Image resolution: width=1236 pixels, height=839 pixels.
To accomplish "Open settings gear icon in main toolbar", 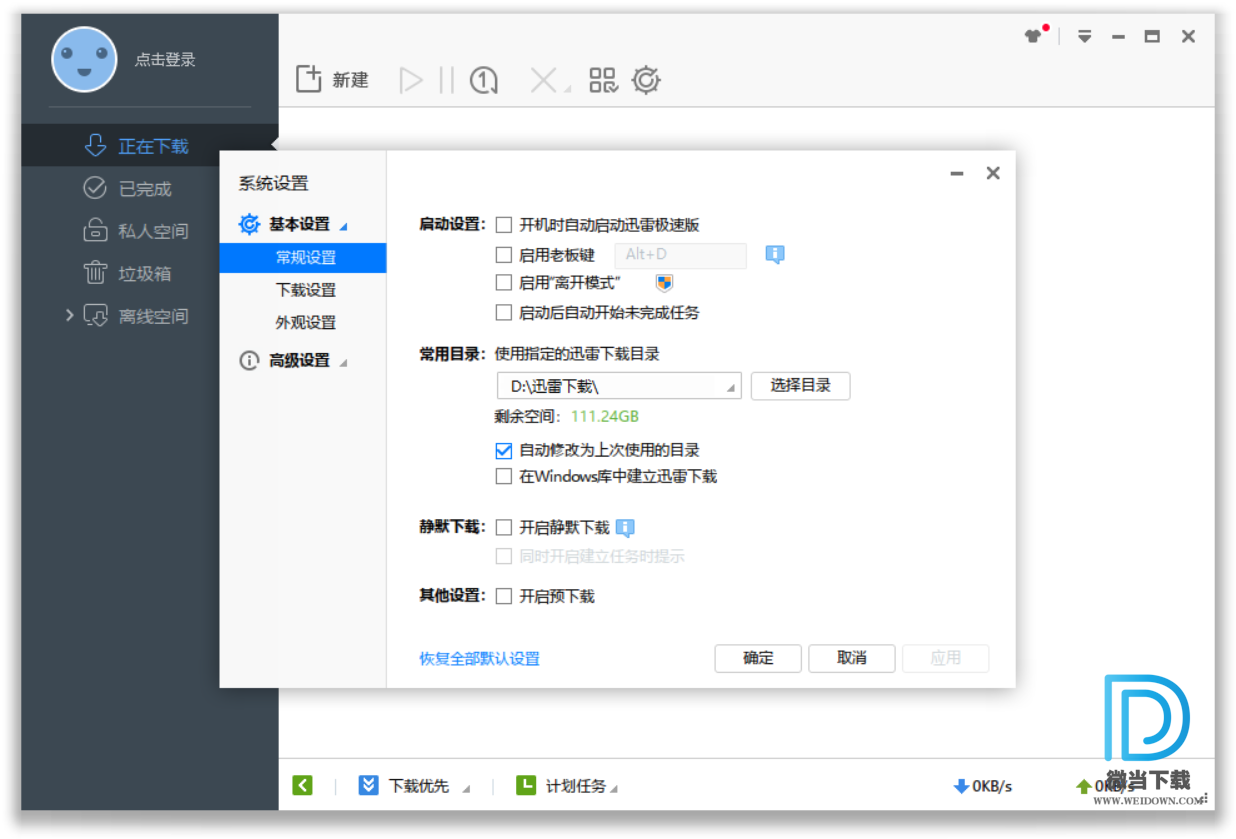I will [646, 80].
